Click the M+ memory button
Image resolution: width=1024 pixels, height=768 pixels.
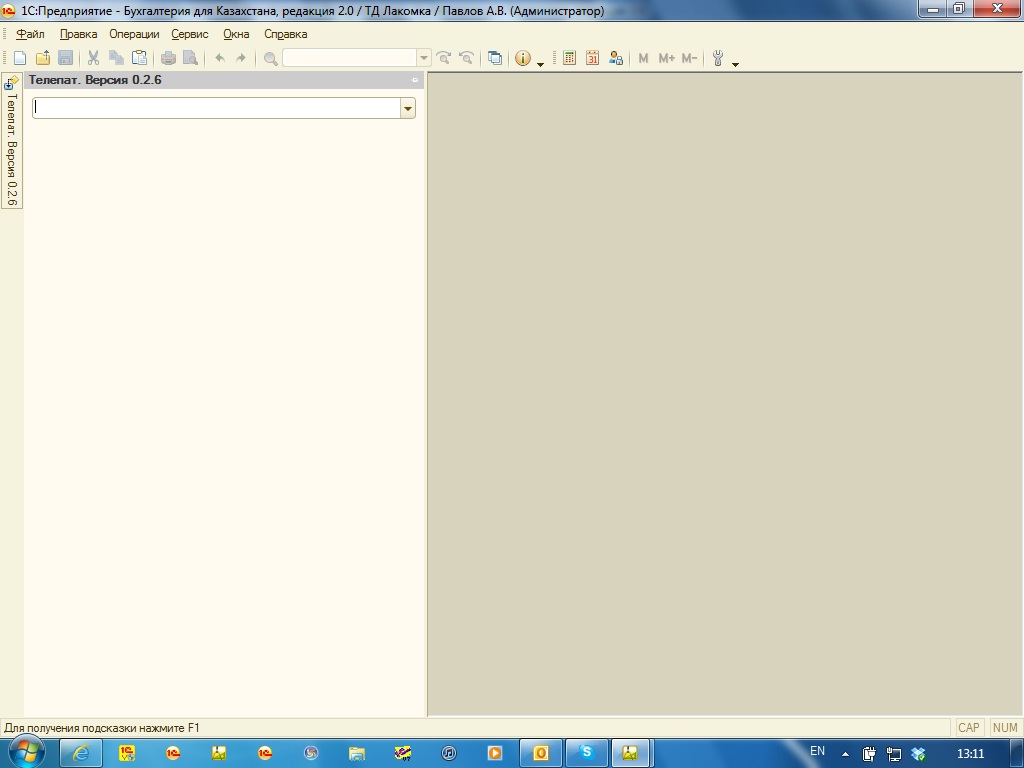pyautogui.click(x=666, y=58)
